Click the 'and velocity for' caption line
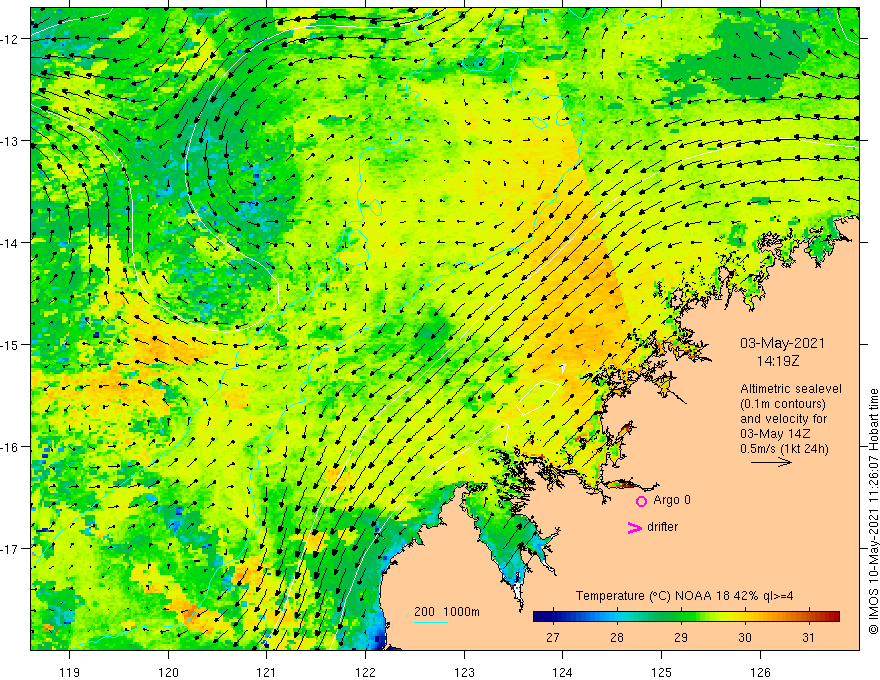 (x=783, y=419)
